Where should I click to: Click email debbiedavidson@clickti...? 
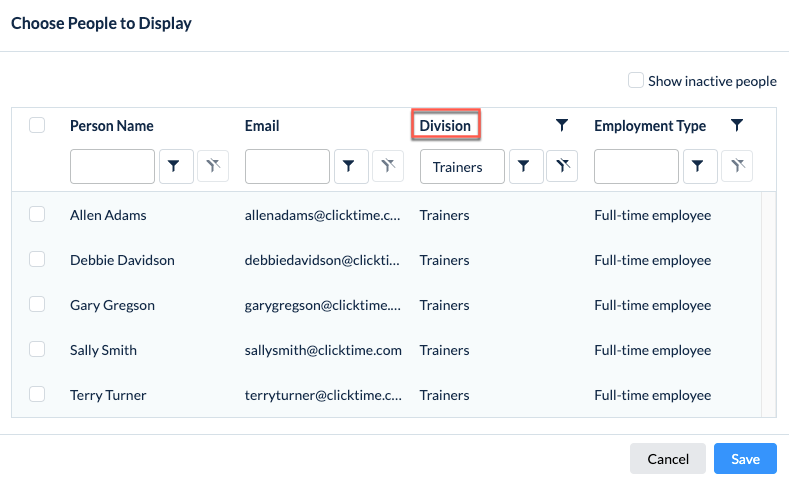[x=322, y=260]
